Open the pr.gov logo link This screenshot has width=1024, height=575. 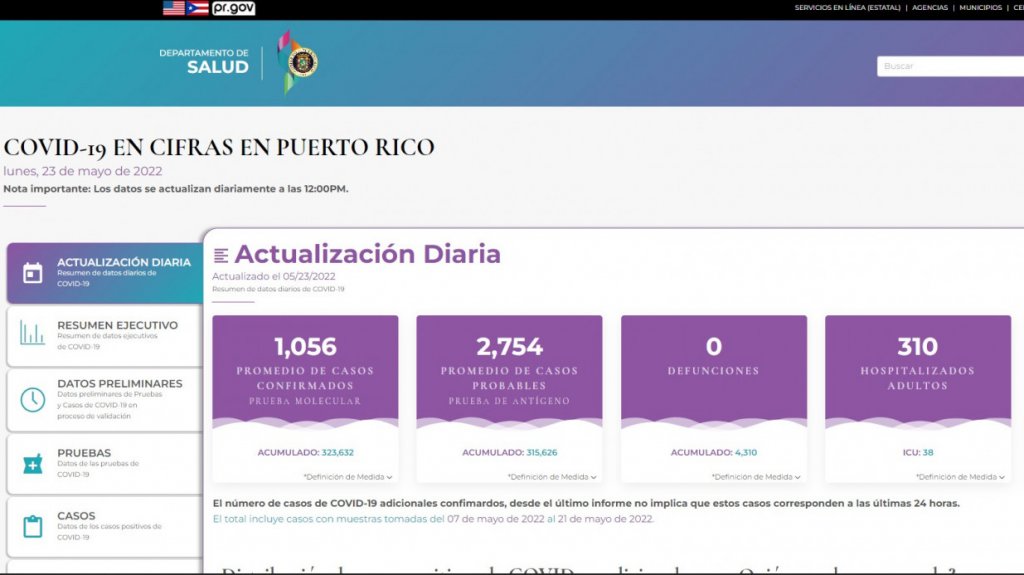pos(233,8)
